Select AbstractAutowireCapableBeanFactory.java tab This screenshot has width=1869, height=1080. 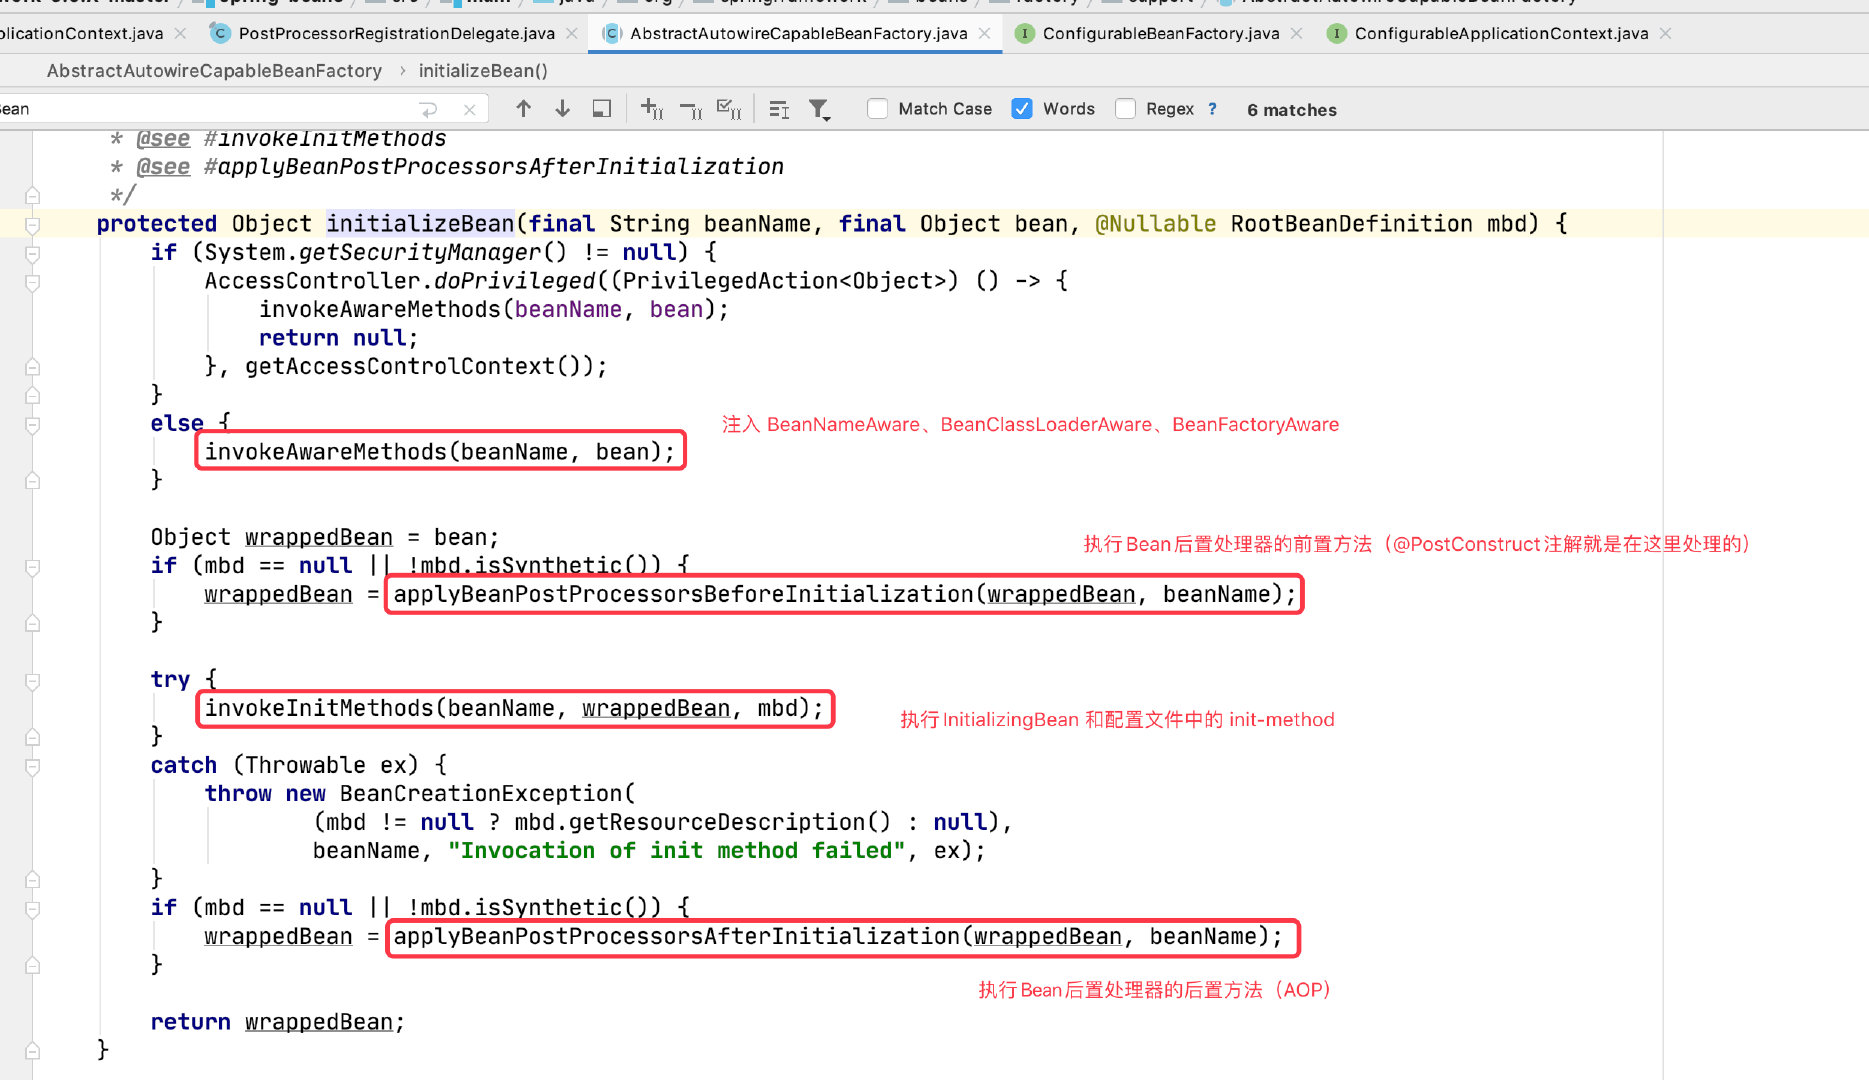[798, 33]
